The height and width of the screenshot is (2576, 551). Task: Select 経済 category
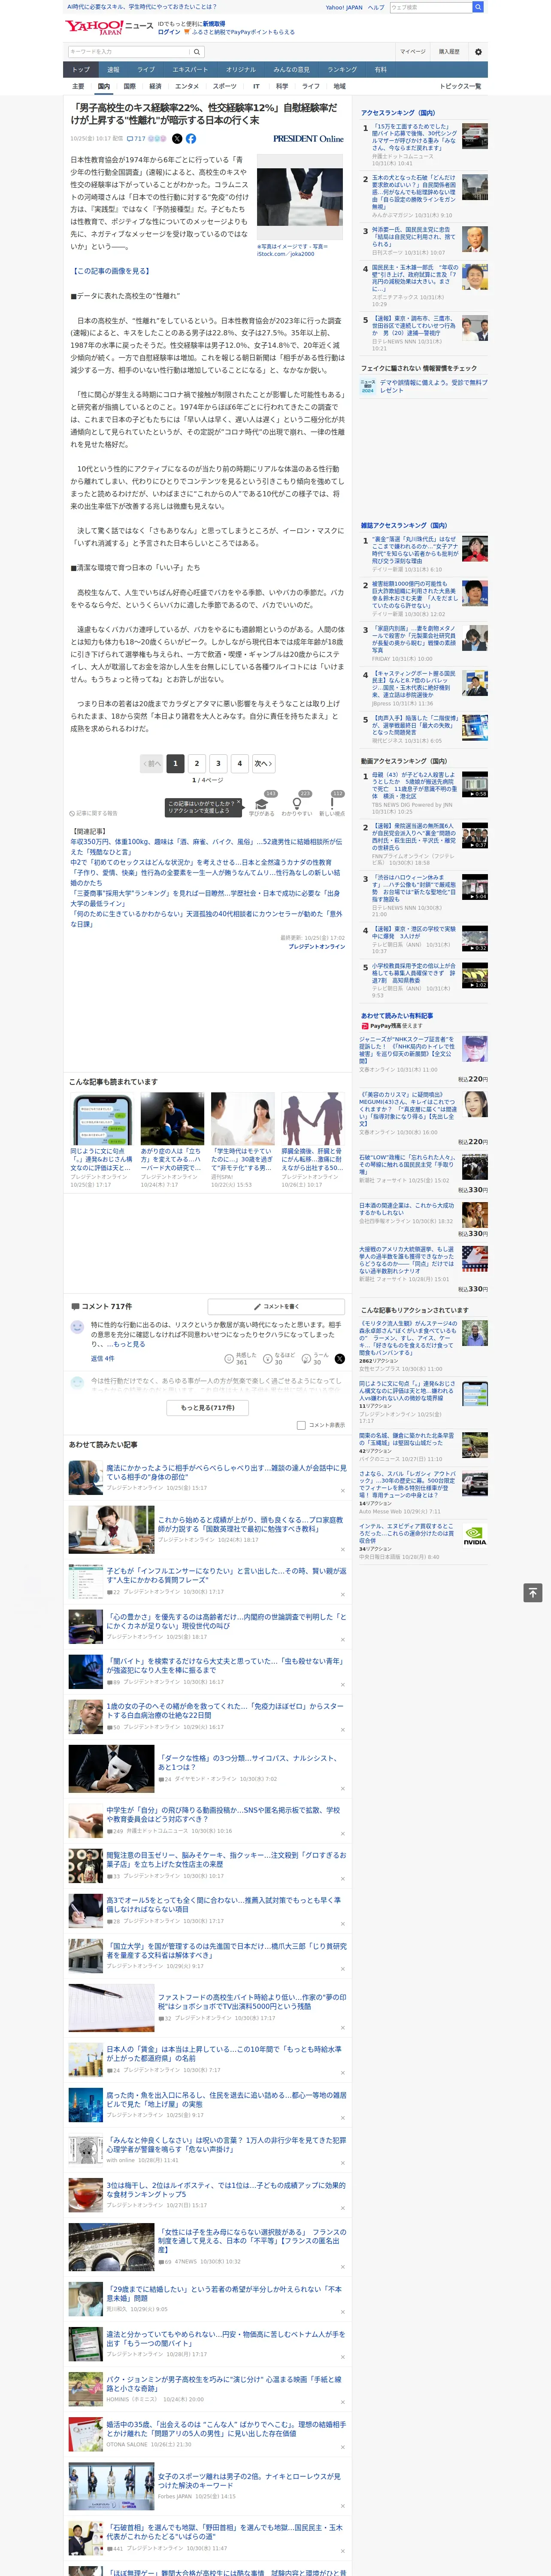tap(155, 86)
